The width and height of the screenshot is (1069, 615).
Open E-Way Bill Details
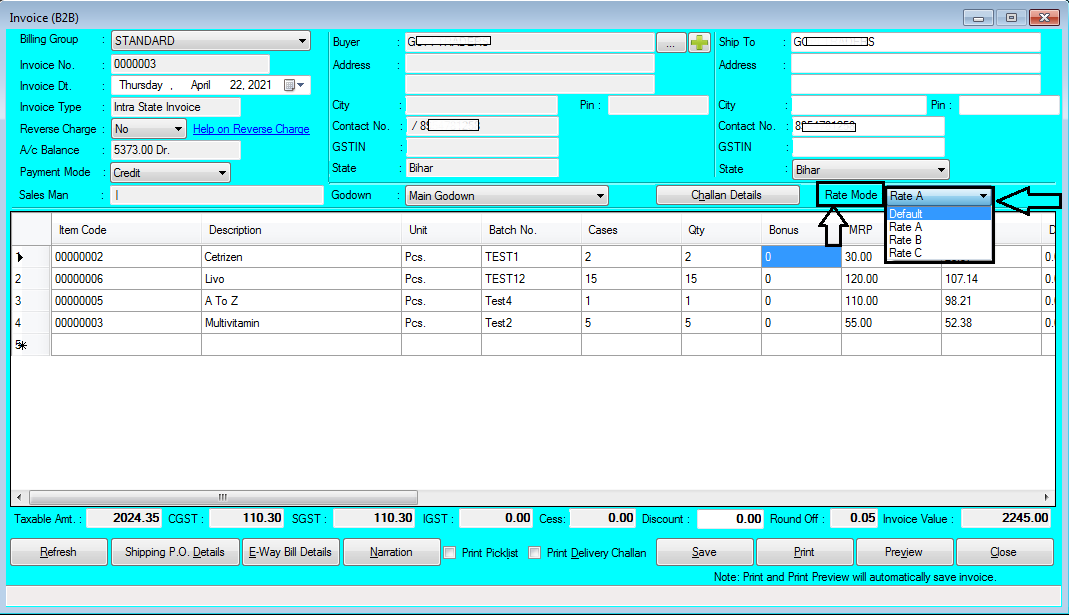(290, 551)
